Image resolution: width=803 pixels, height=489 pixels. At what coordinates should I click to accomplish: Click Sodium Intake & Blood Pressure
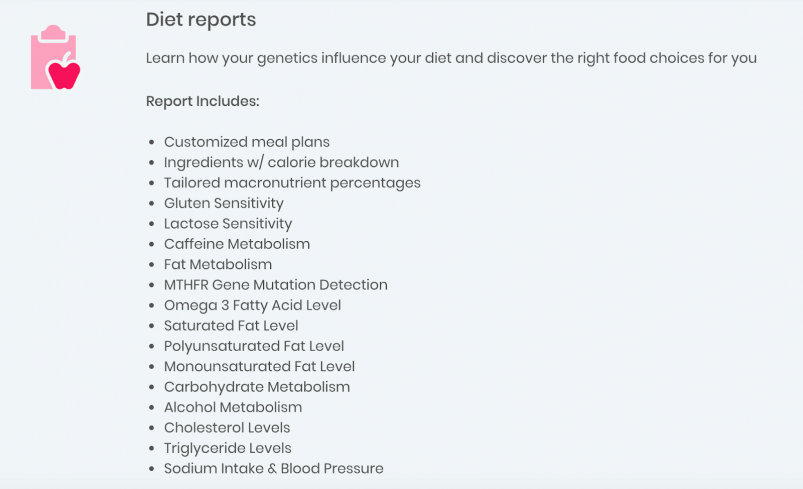273,469
